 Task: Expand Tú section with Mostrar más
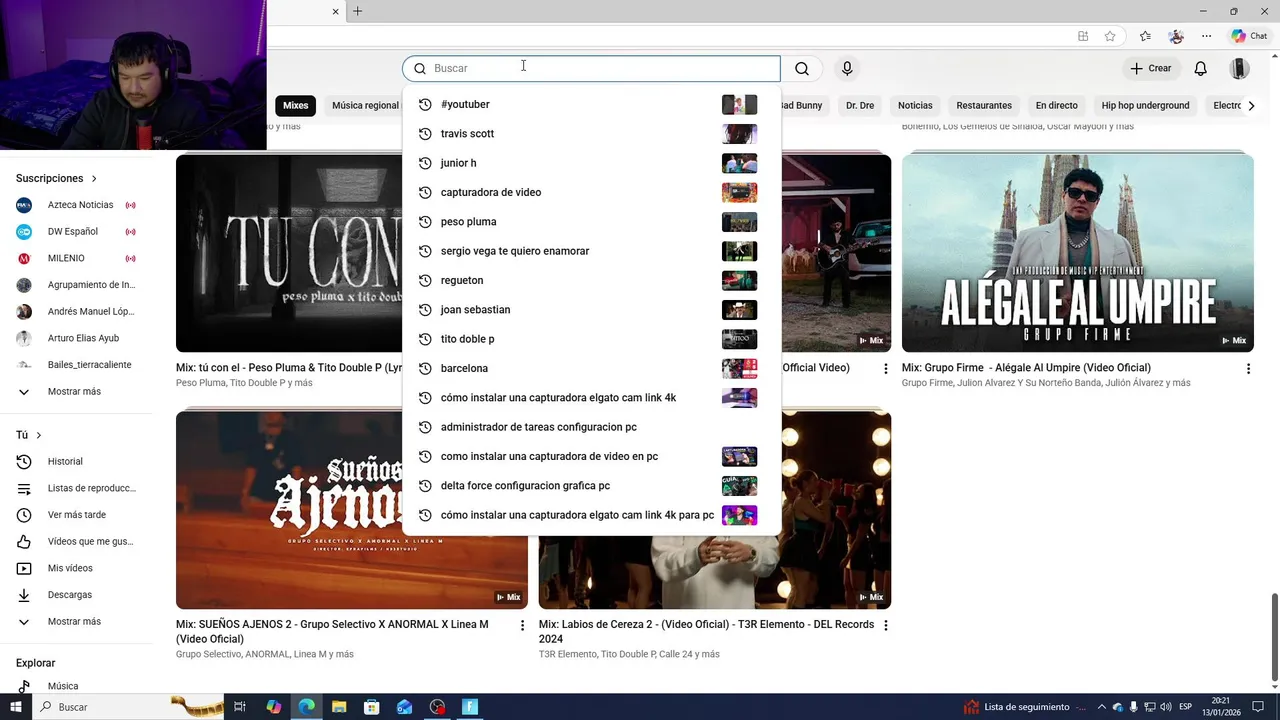pyautogui.click(x=76, y=622)
